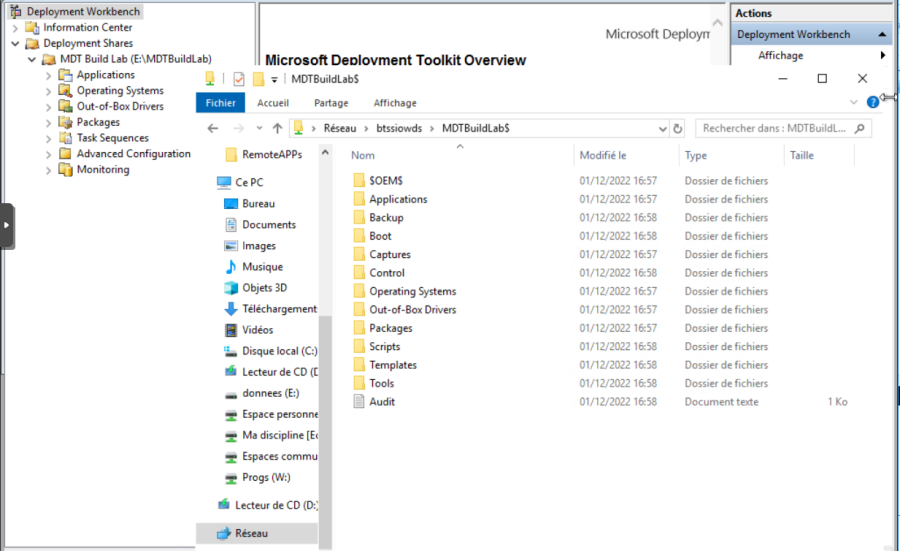900x551 pixels.
Task: Open the Affichage ribbon tab in Explorer
Action: click(x=395, y=103)
